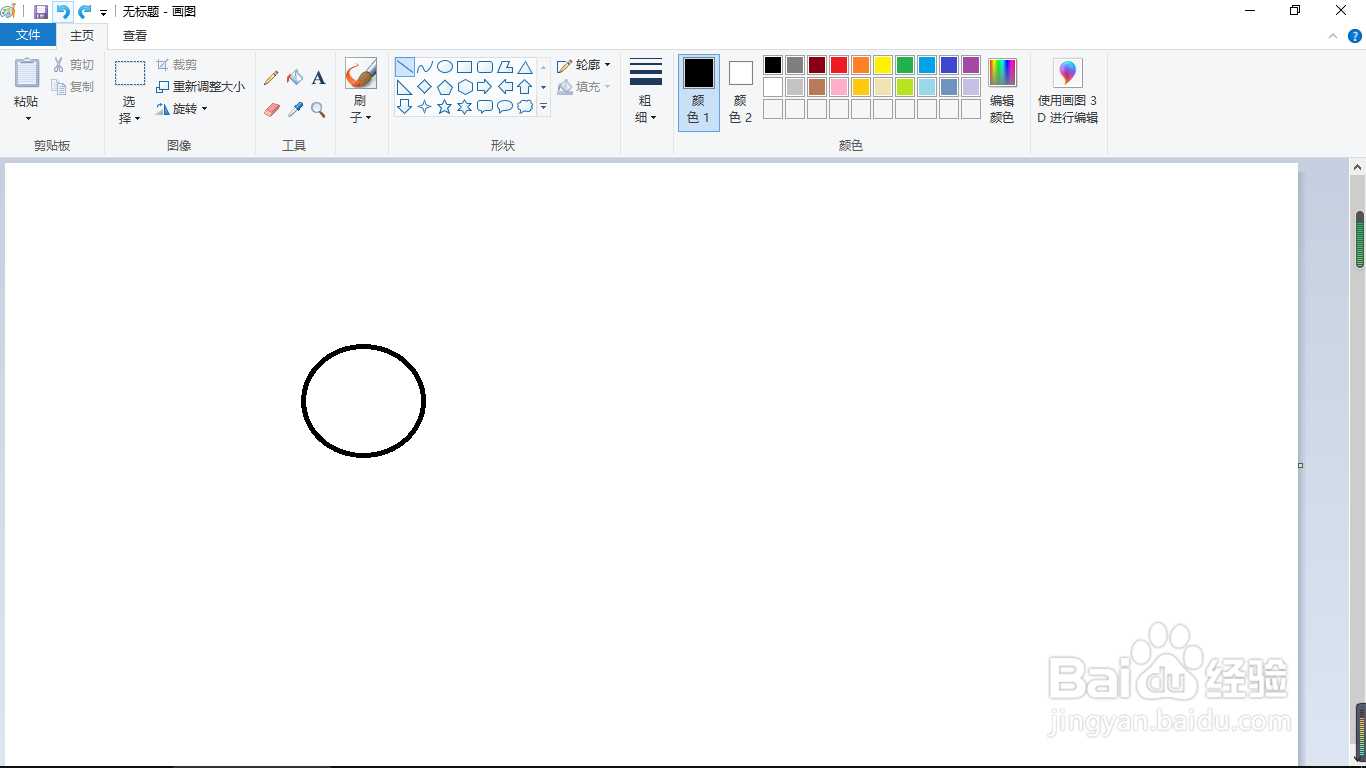This screenshot has width=1366, height=768.
Task: Open the Paste dropdown arrow
Action: [27, 119]
